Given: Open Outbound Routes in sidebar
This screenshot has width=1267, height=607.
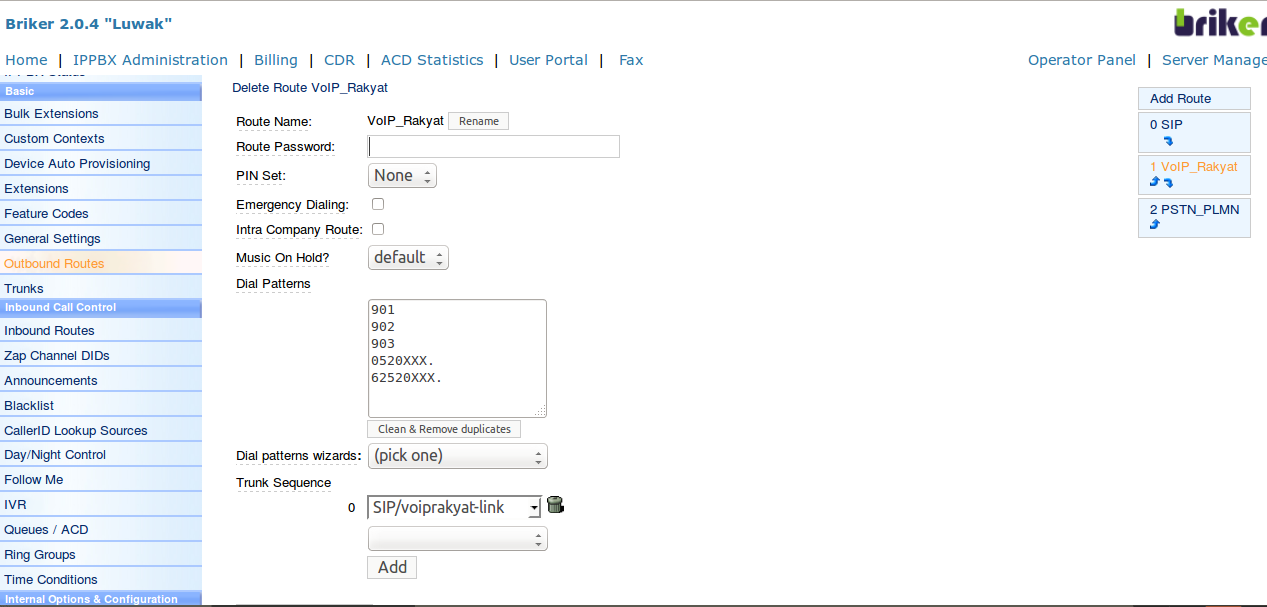Looking at the screenshot, I should pos(101,264).
